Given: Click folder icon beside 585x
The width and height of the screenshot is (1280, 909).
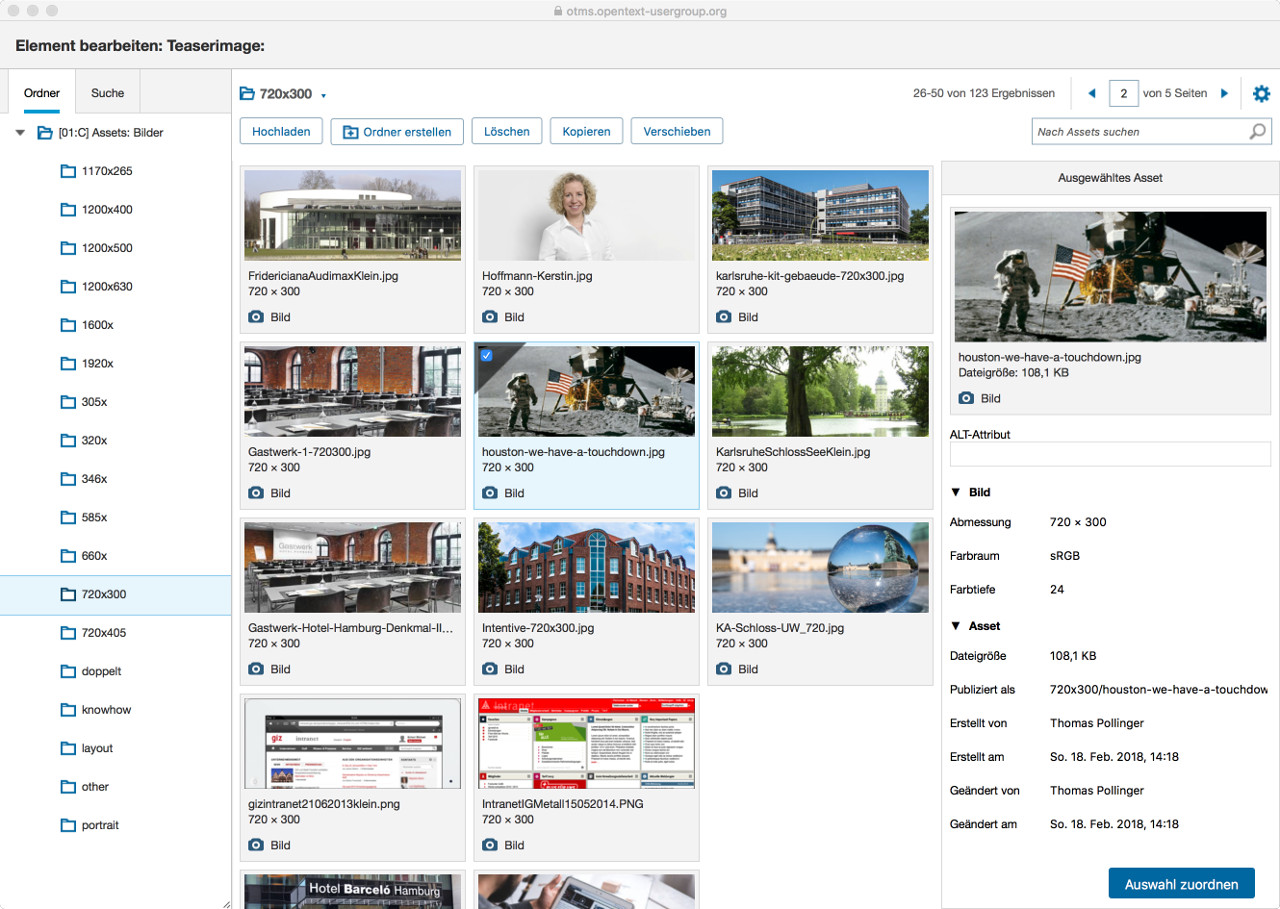Looking at the screenshot, I should pos(68,517).
